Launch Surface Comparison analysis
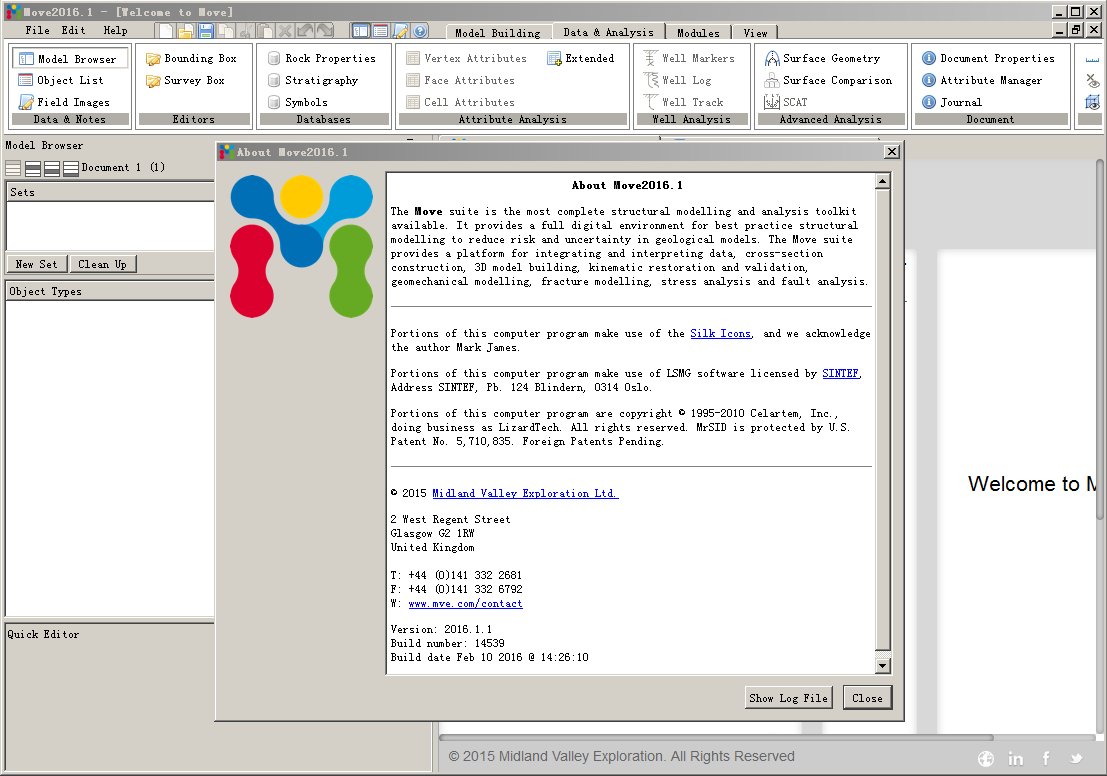 (x=828, y=80)
